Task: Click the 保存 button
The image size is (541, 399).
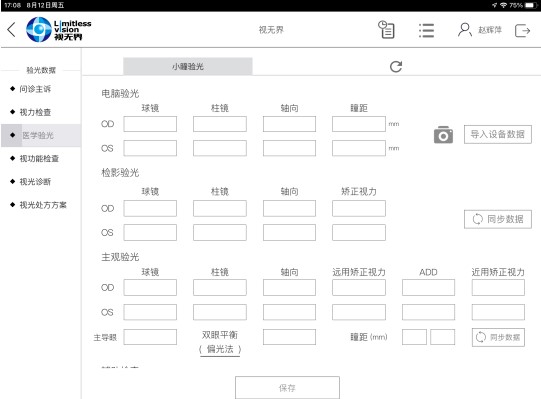Action: click(x=287, y=388)
